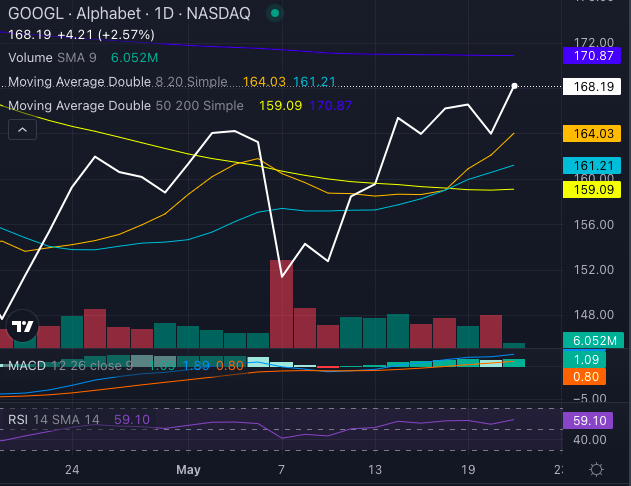The image size is (631, 486).
Task: Click the 6.052M volume axis label
Action: [x=593, y=340]
